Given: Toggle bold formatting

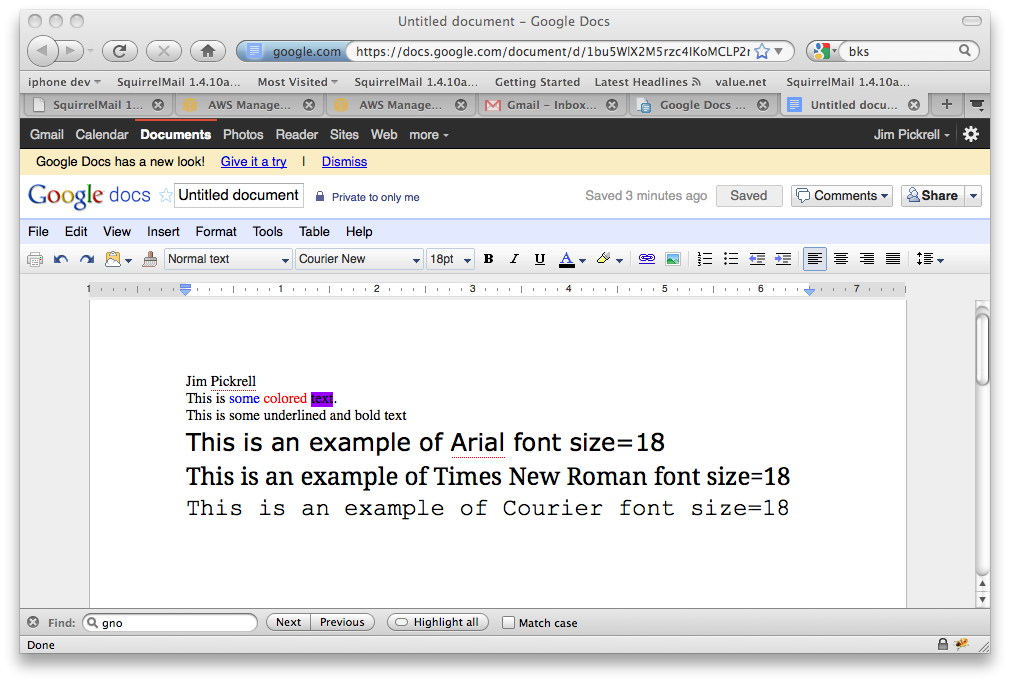Looking at the screenshot, I should (488, 259).
